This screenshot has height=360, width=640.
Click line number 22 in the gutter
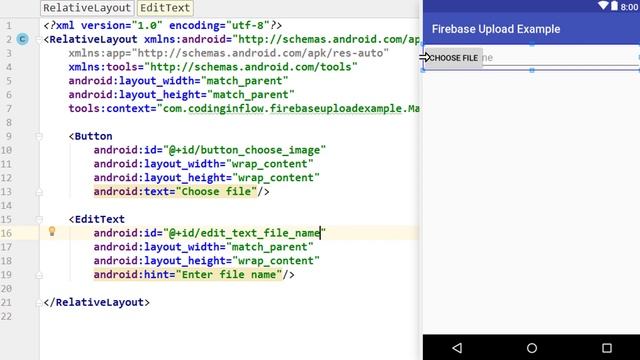(7, 316)
